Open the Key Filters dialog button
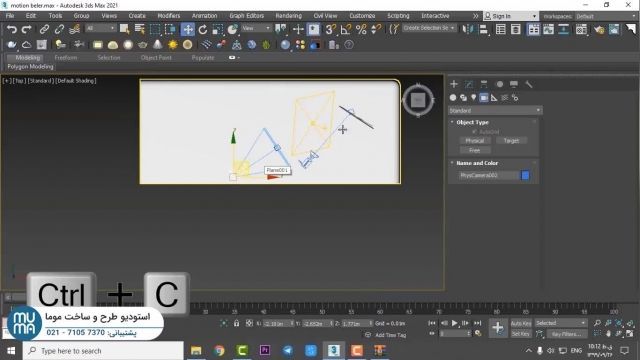 point(567,334)
